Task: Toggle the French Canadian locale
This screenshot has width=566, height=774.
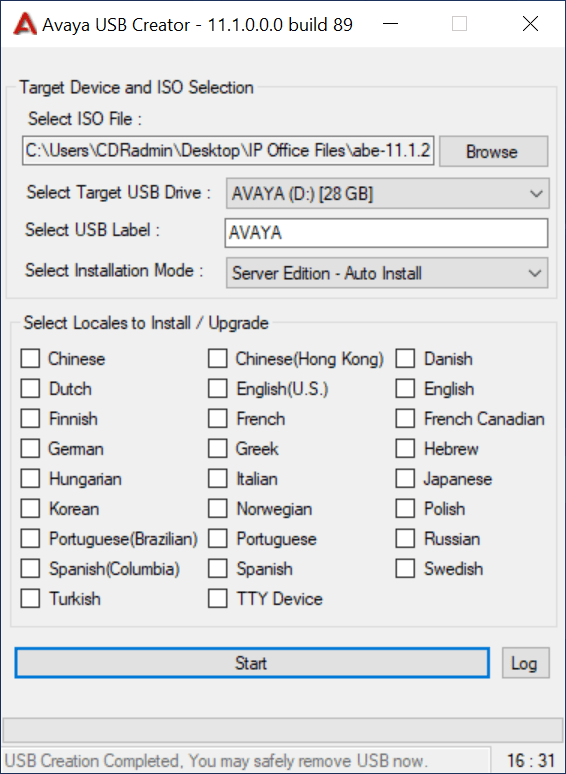Action: (405, 419)
